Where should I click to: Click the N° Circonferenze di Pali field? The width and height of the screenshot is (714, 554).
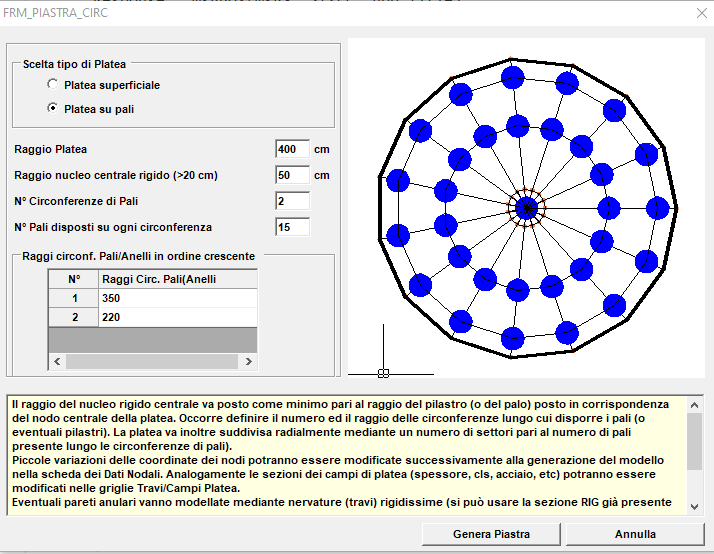(x=292, y=201)
